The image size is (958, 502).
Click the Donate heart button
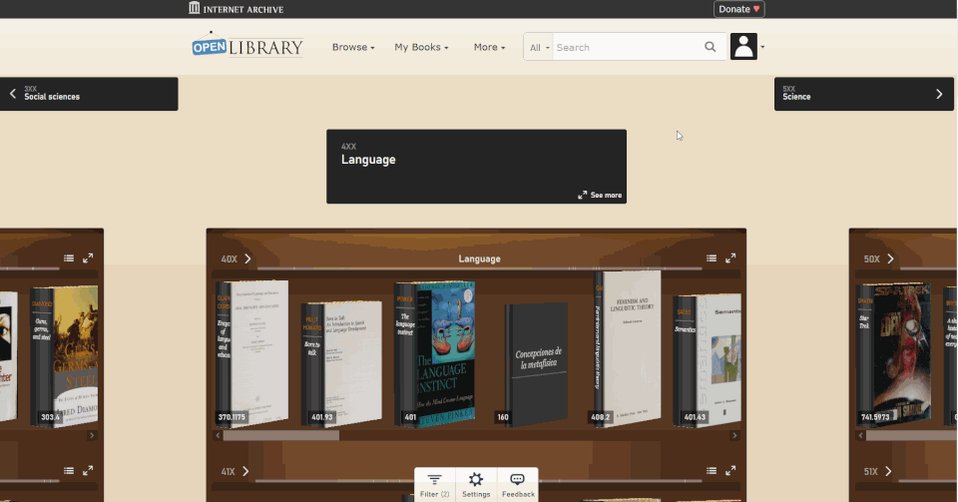click(x=739, y=9)
